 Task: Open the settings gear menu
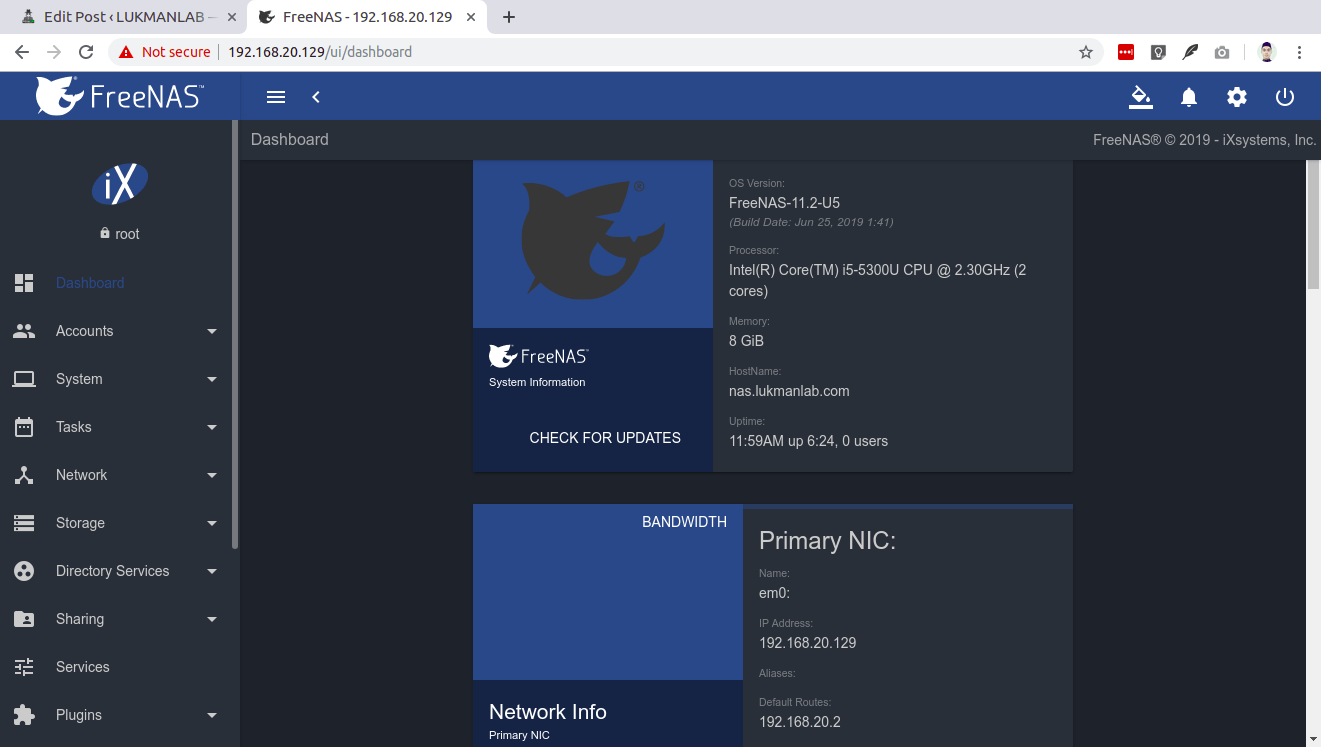click(x=1237, y=97)
